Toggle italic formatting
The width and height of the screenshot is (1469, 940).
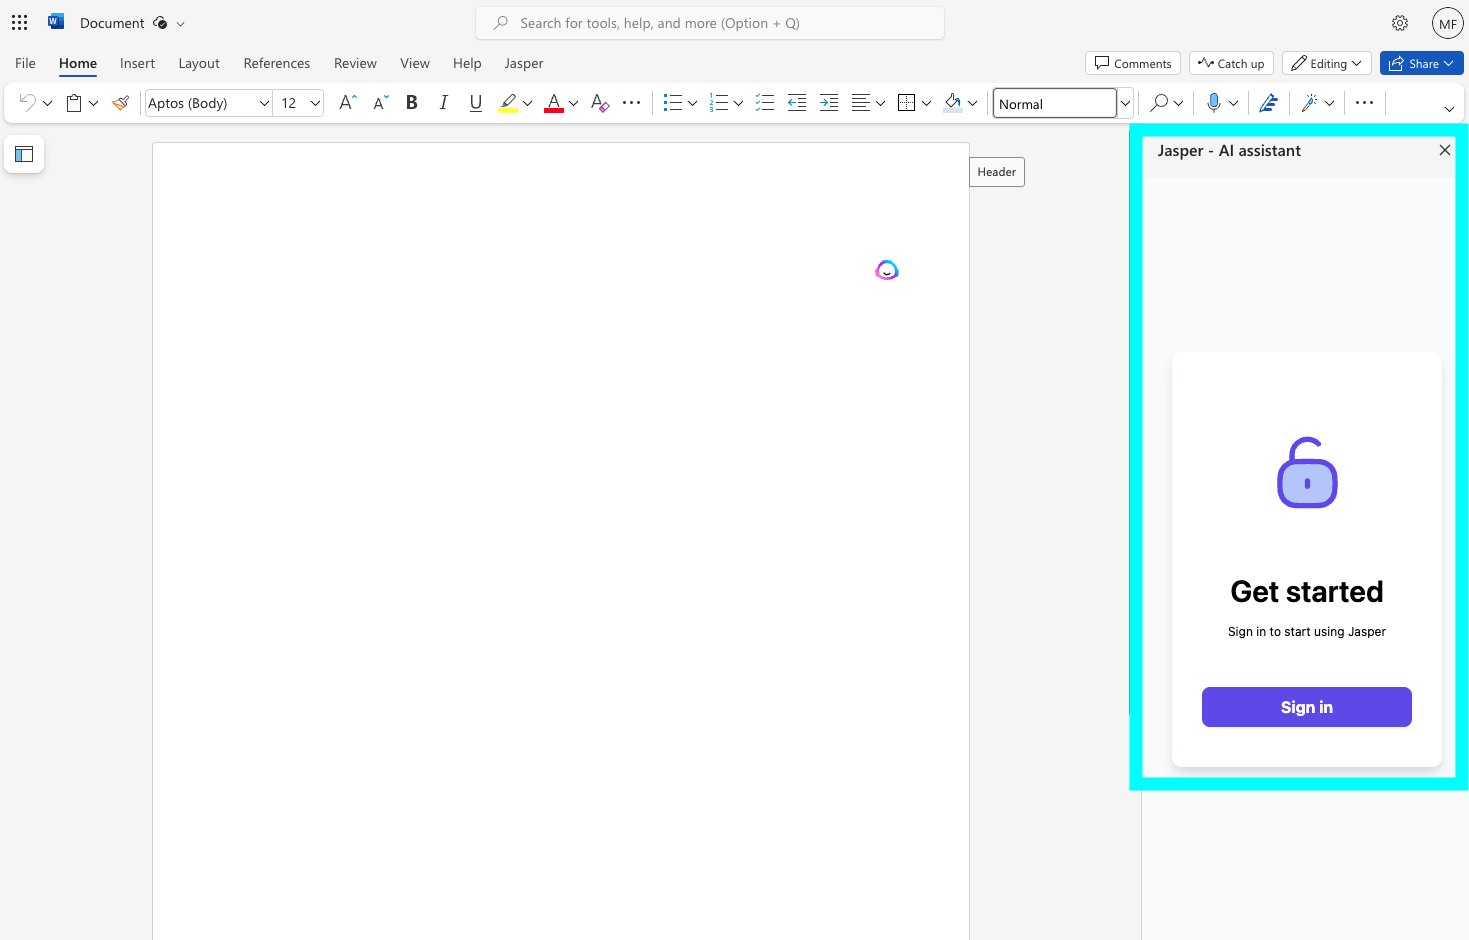pos(443,102)
